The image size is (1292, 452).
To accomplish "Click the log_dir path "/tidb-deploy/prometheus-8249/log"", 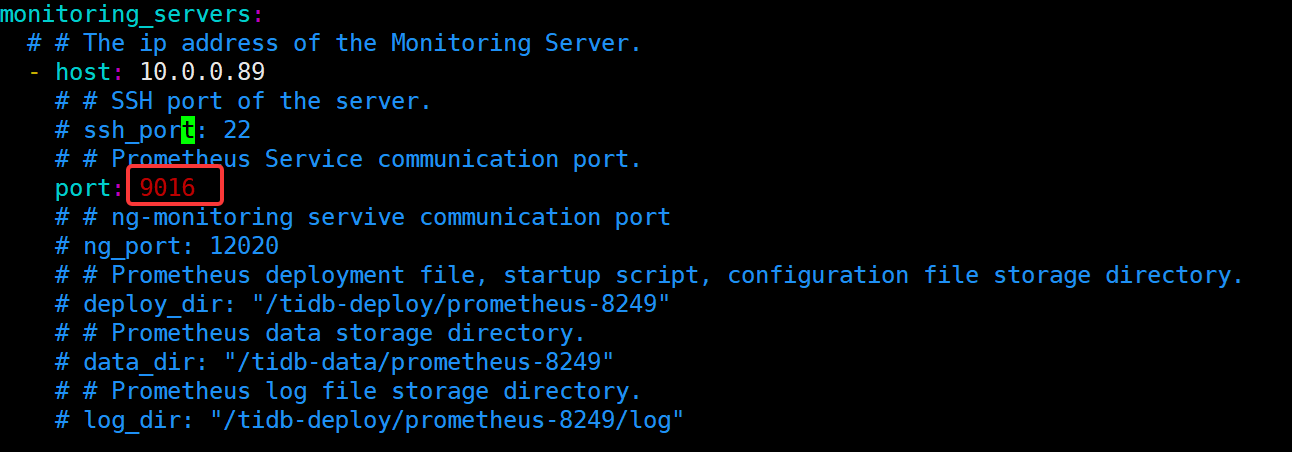I will [x=447, y=420].
